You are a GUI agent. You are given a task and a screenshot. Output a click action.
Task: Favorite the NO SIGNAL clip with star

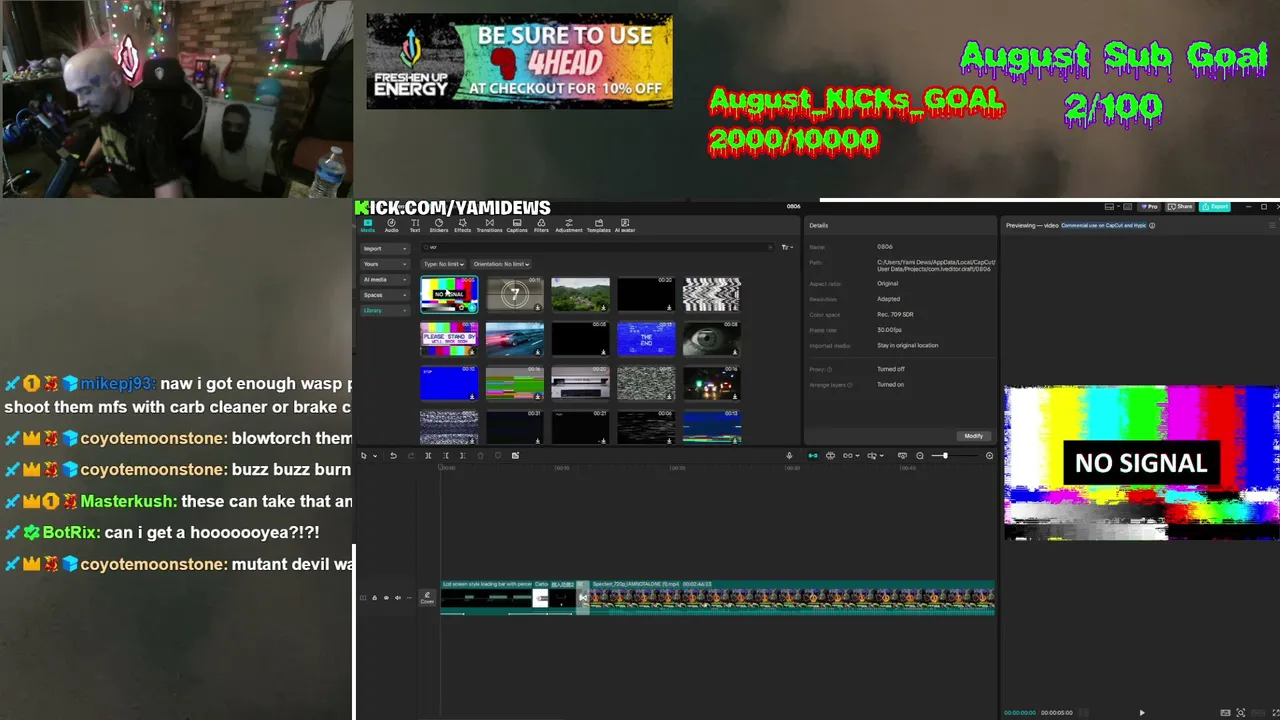tap(461, 308)
